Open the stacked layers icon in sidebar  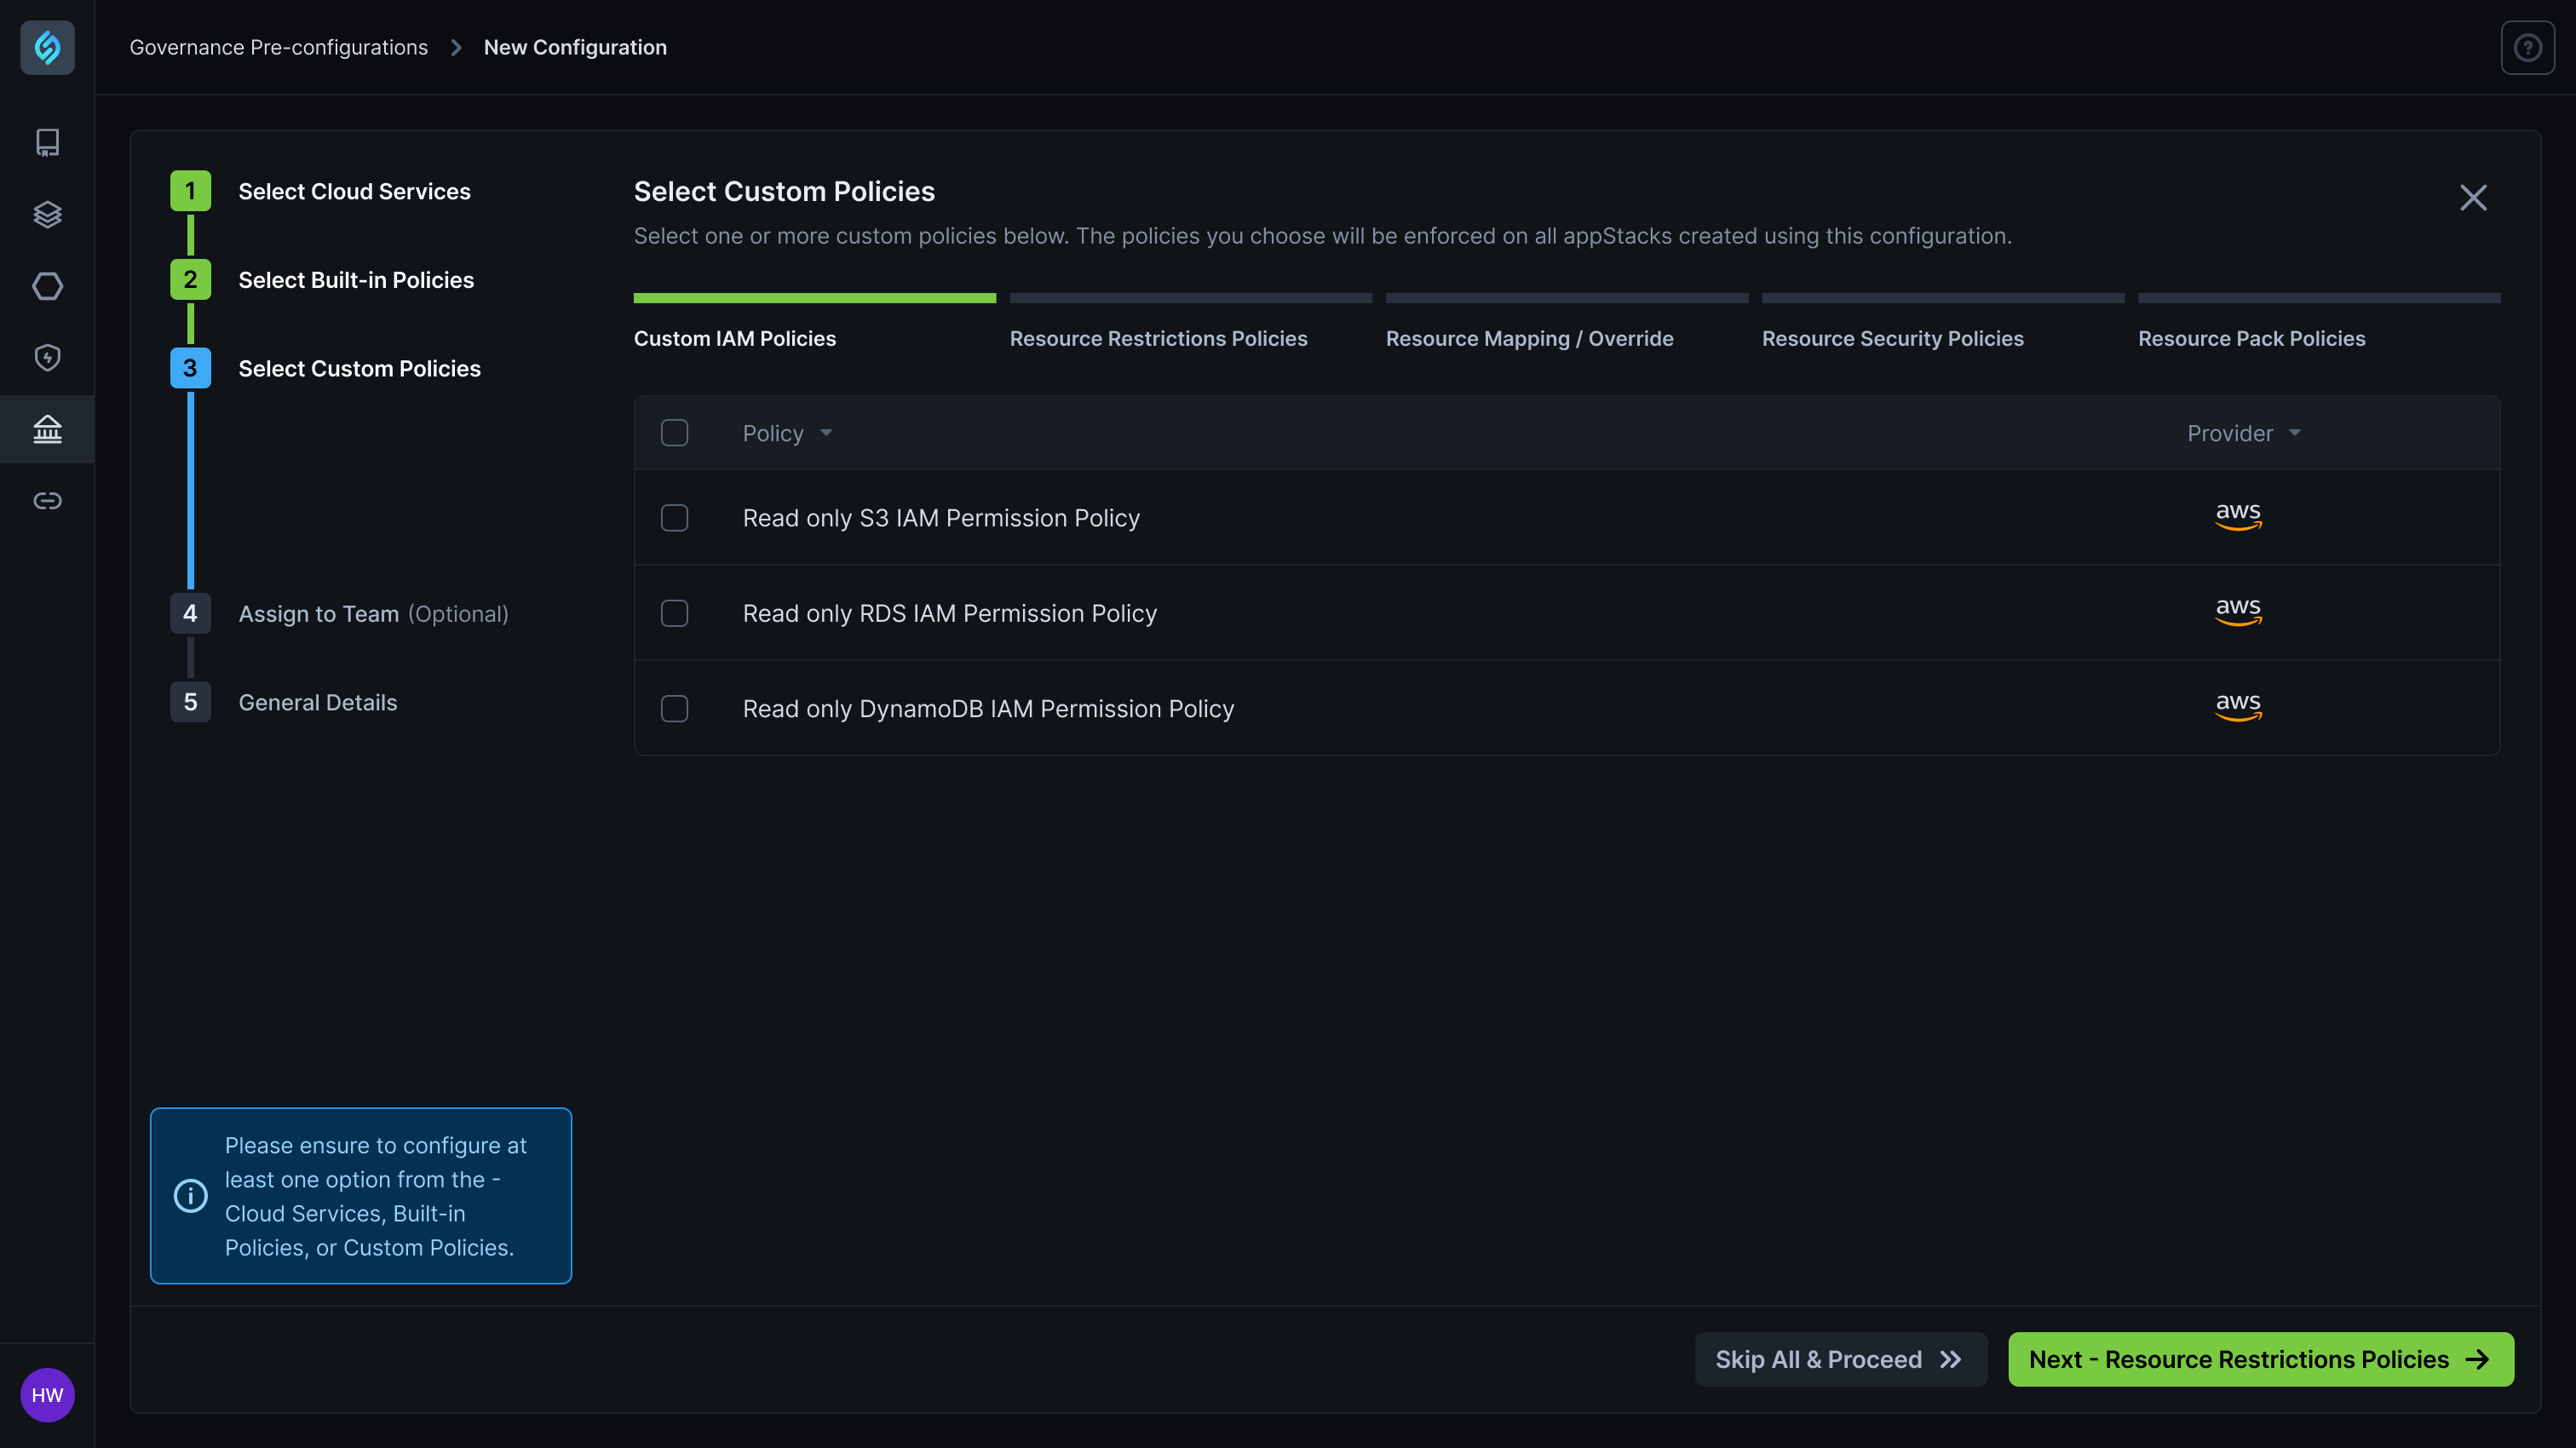point(47,214)
